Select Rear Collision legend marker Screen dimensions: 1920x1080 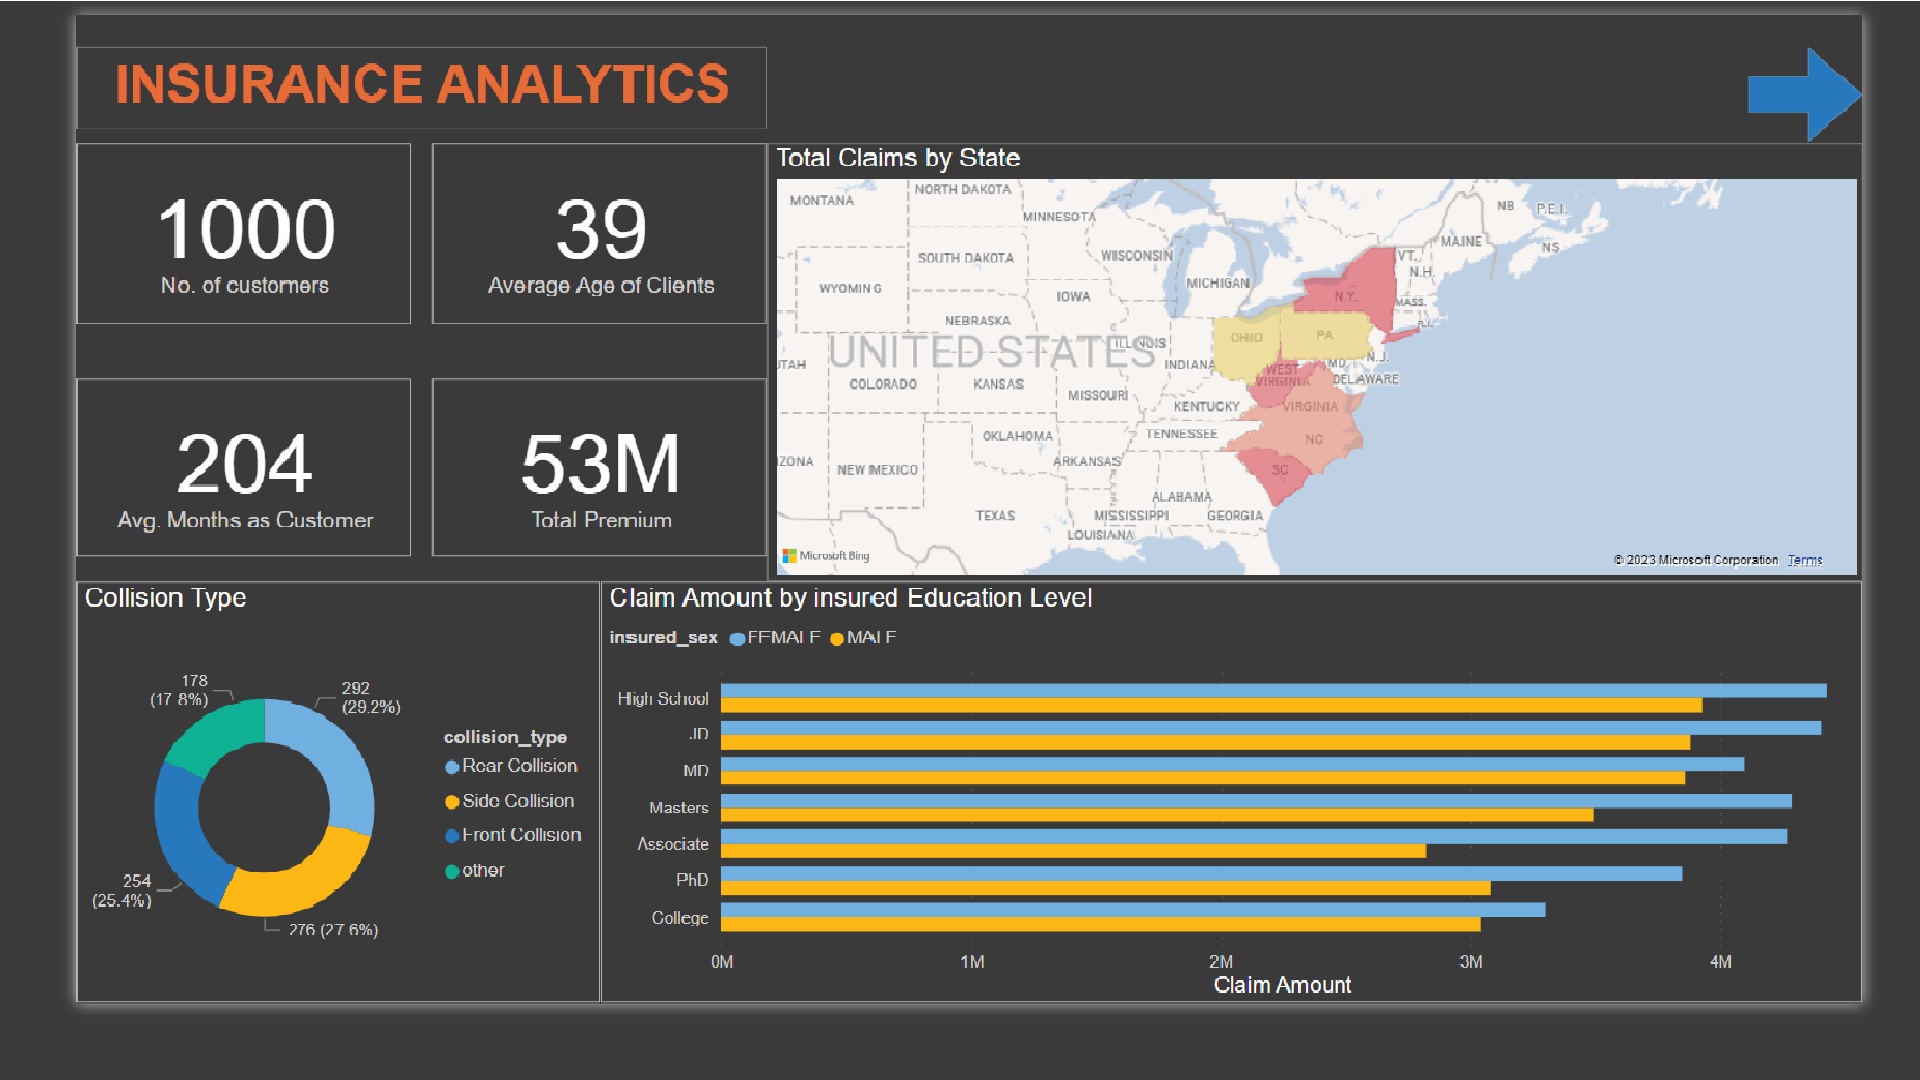click(452, 767)
